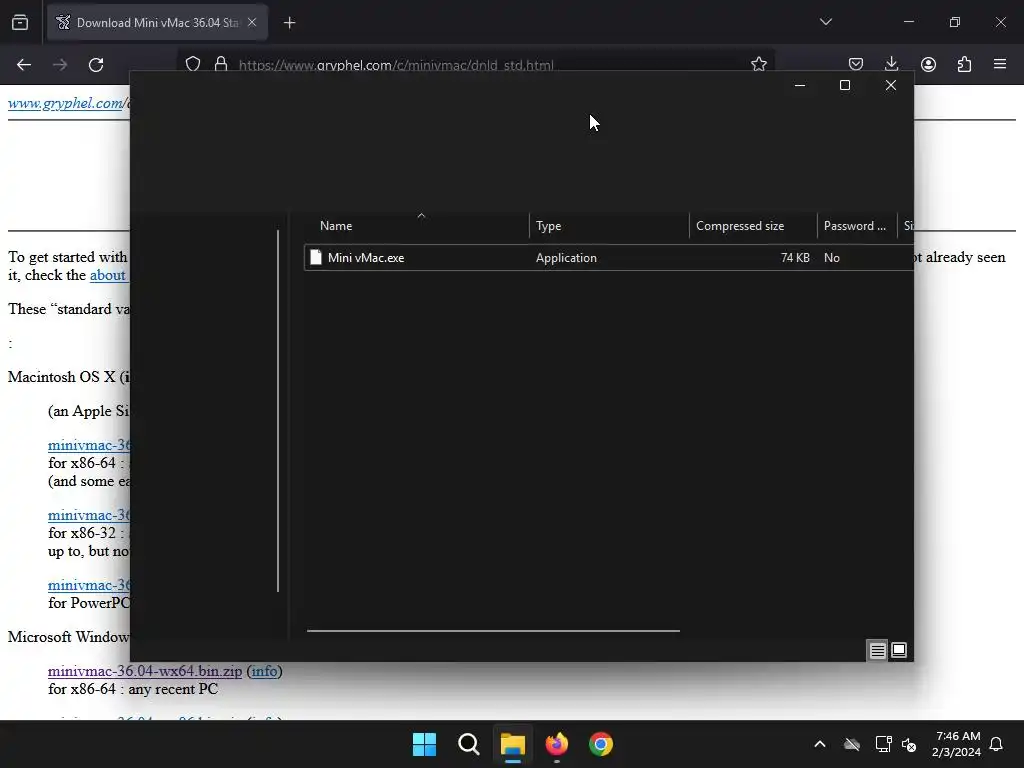Screen dimensions: 1024x768
Task: Sort by Compressed size column
Action: tap(753, 226)
